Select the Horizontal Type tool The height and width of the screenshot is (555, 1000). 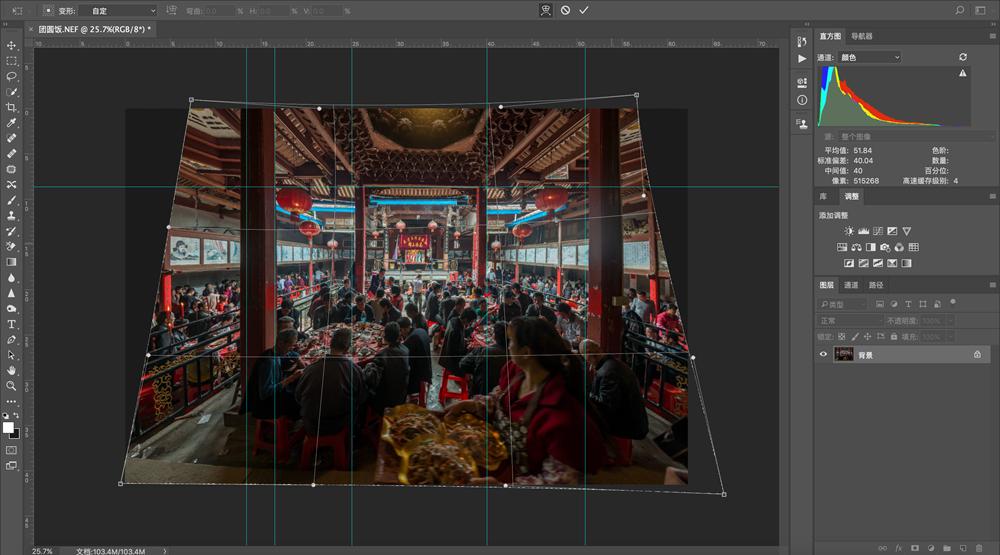[11, 324]
